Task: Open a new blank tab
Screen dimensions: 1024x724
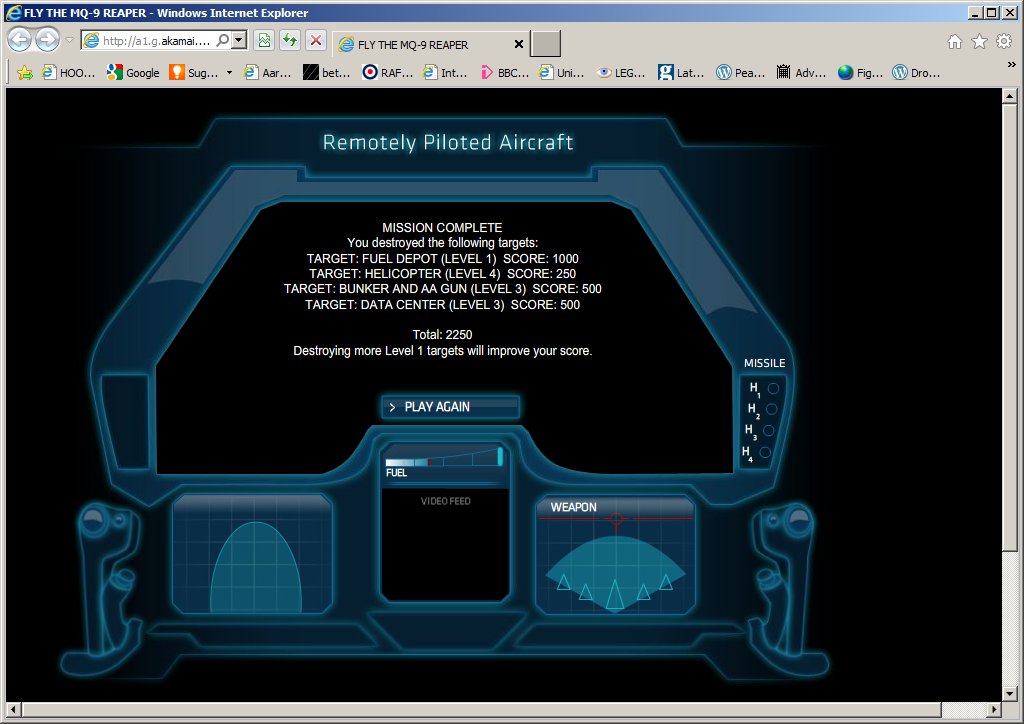Action: pyautogui.click(x=545, y=44)
